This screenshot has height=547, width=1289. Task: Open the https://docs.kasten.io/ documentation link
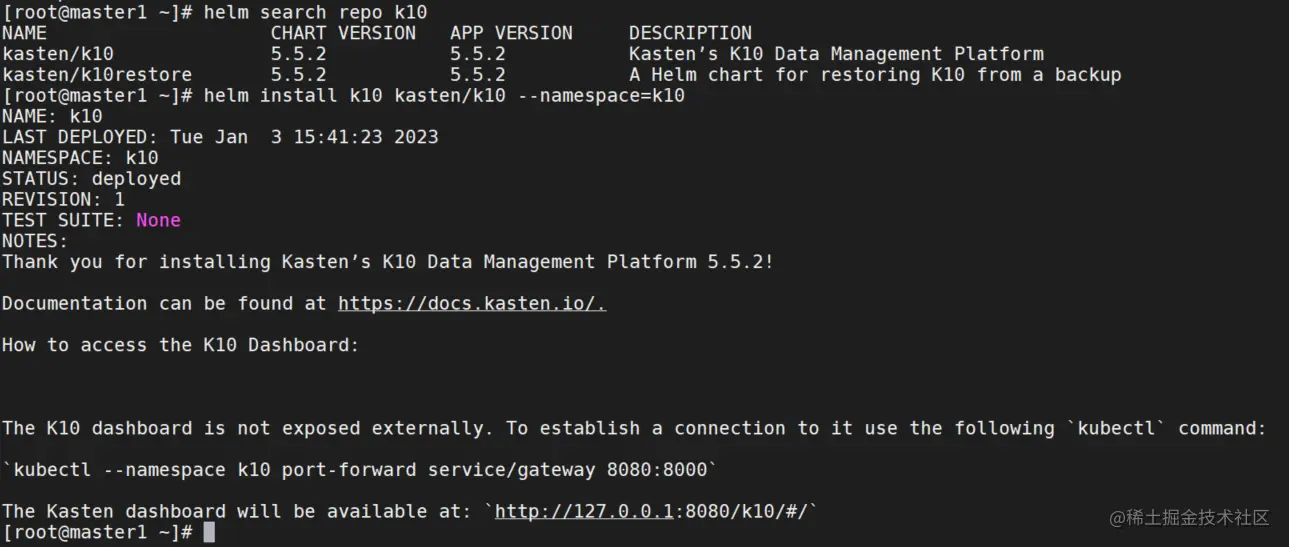[472, 303]
